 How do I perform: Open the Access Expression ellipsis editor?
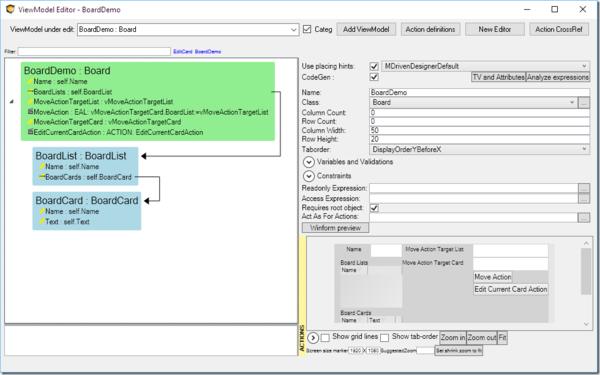coord(584,198)
